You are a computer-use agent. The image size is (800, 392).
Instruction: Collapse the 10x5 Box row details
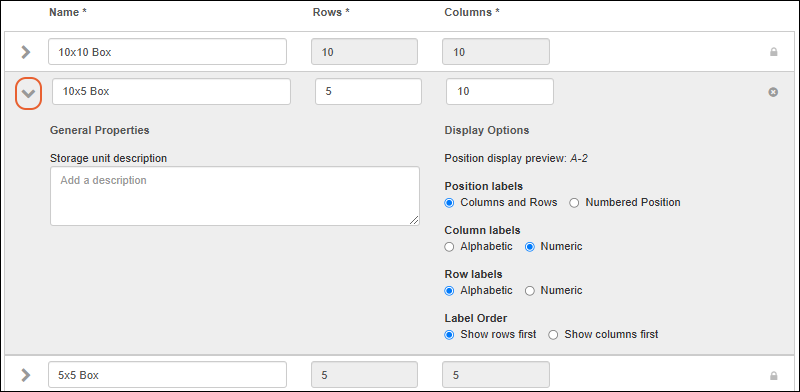point(28,93)
